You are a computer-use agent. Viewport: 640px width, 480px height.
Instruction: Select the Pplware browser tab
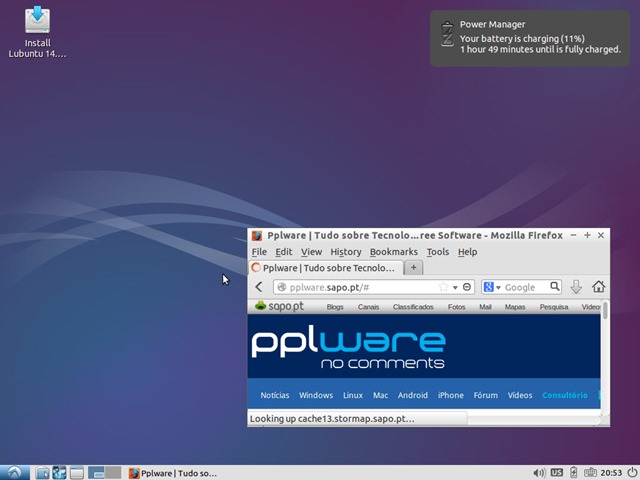[326, 268]
